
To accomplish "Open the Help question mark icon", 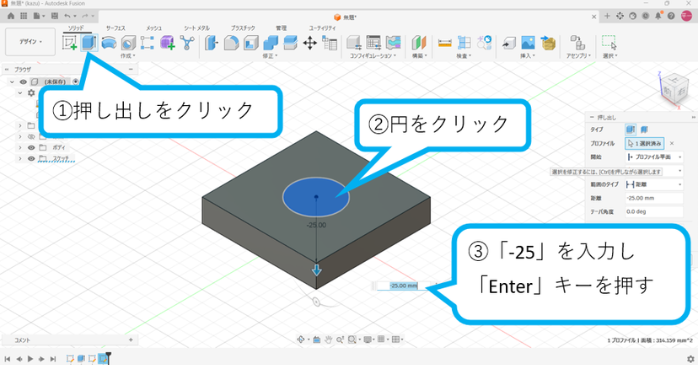I will click(671, 16).
